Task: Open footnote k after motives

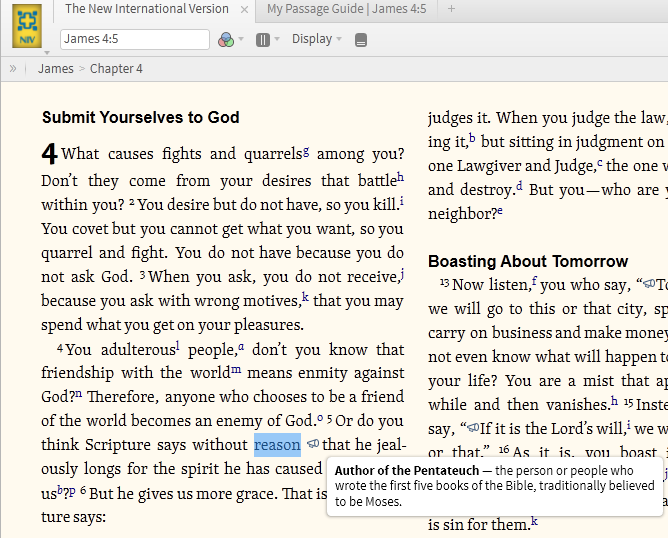Action: point(305,297)
